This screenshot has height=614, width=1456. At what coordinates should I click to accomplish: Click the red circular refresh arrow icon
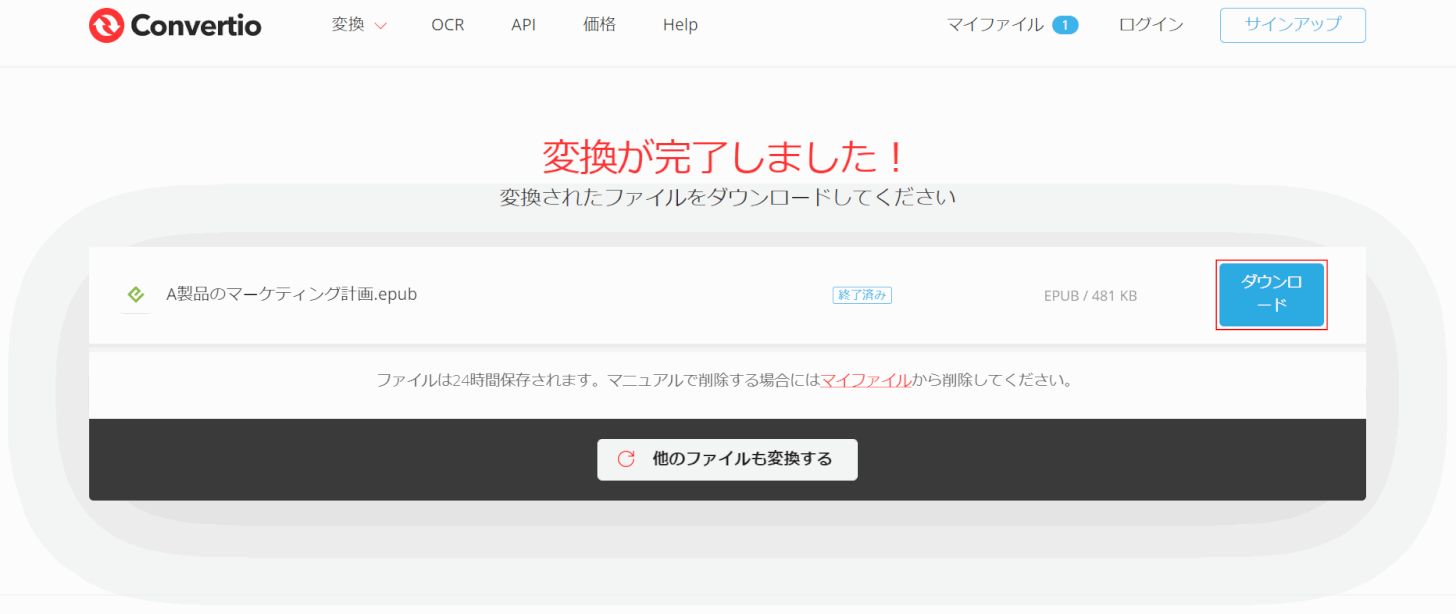tap(626, 459)
